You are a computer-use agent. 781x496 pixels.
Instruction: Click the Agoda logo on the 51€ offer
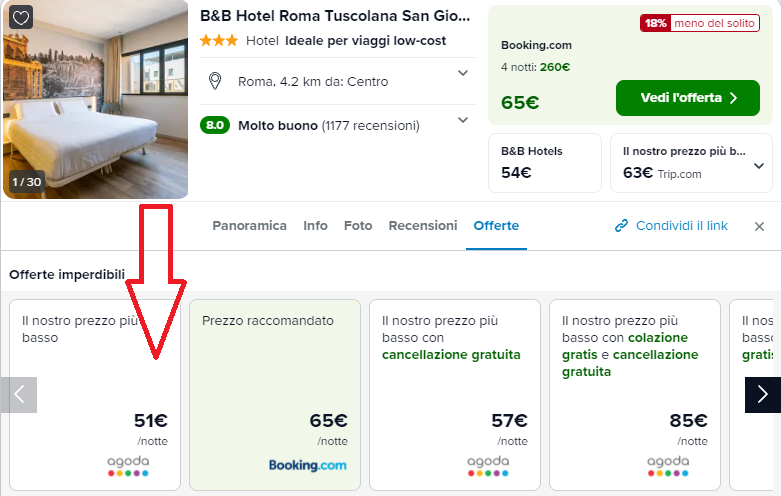[x=128, y=465]
